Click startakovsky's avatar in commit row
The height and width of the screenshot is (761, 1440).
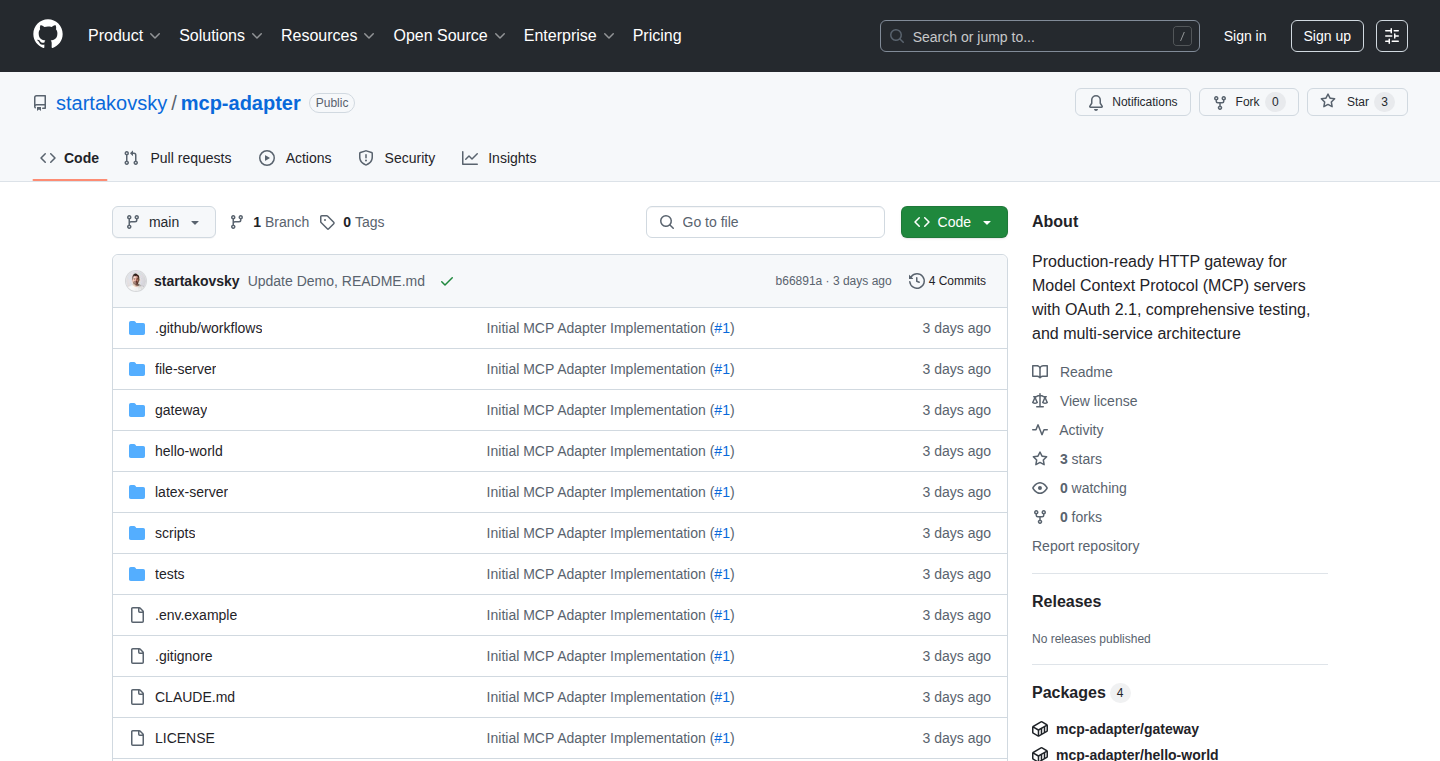click(x=136, y=281)
